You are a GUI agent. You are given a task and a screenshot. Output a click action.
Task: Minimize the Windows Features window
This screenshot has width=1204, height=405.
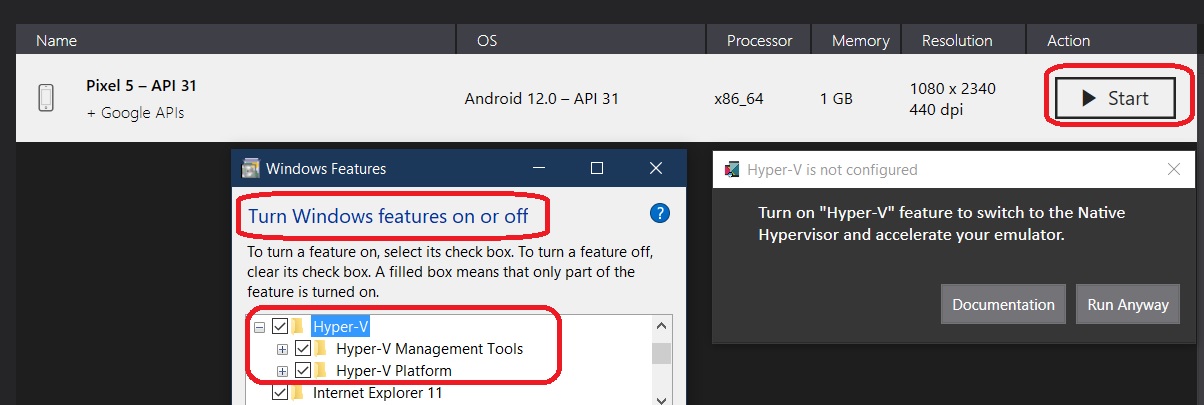point(540,169)
